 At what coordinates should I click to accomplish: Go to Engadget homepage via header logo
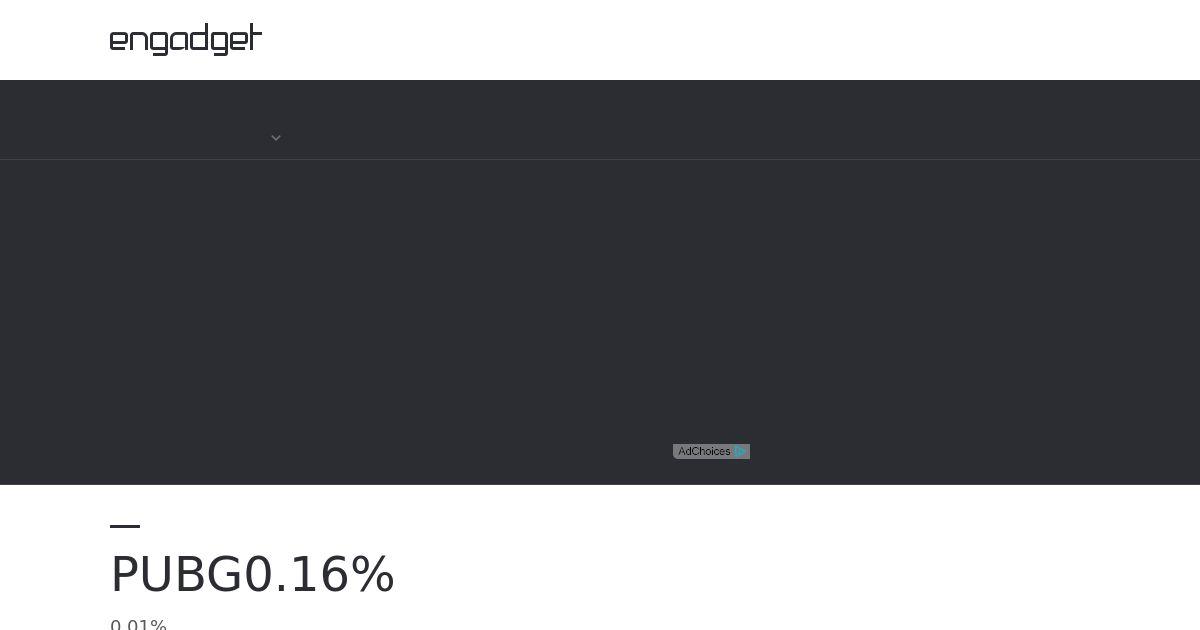(x=186, y=39)
